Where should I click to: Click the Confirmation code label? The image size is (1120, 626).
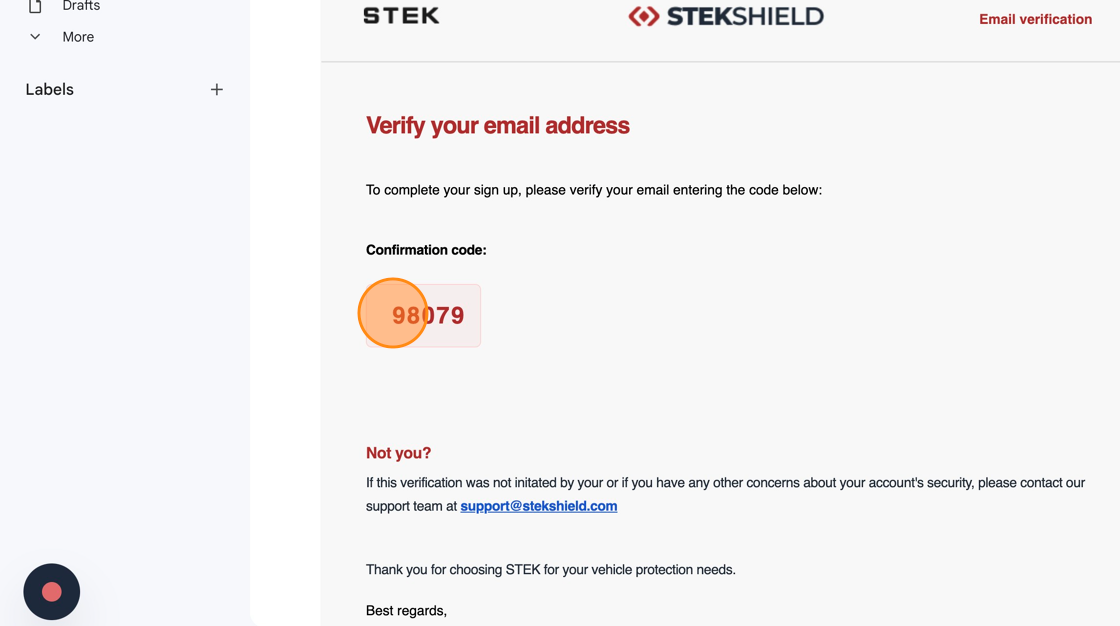tap(426, 250)
